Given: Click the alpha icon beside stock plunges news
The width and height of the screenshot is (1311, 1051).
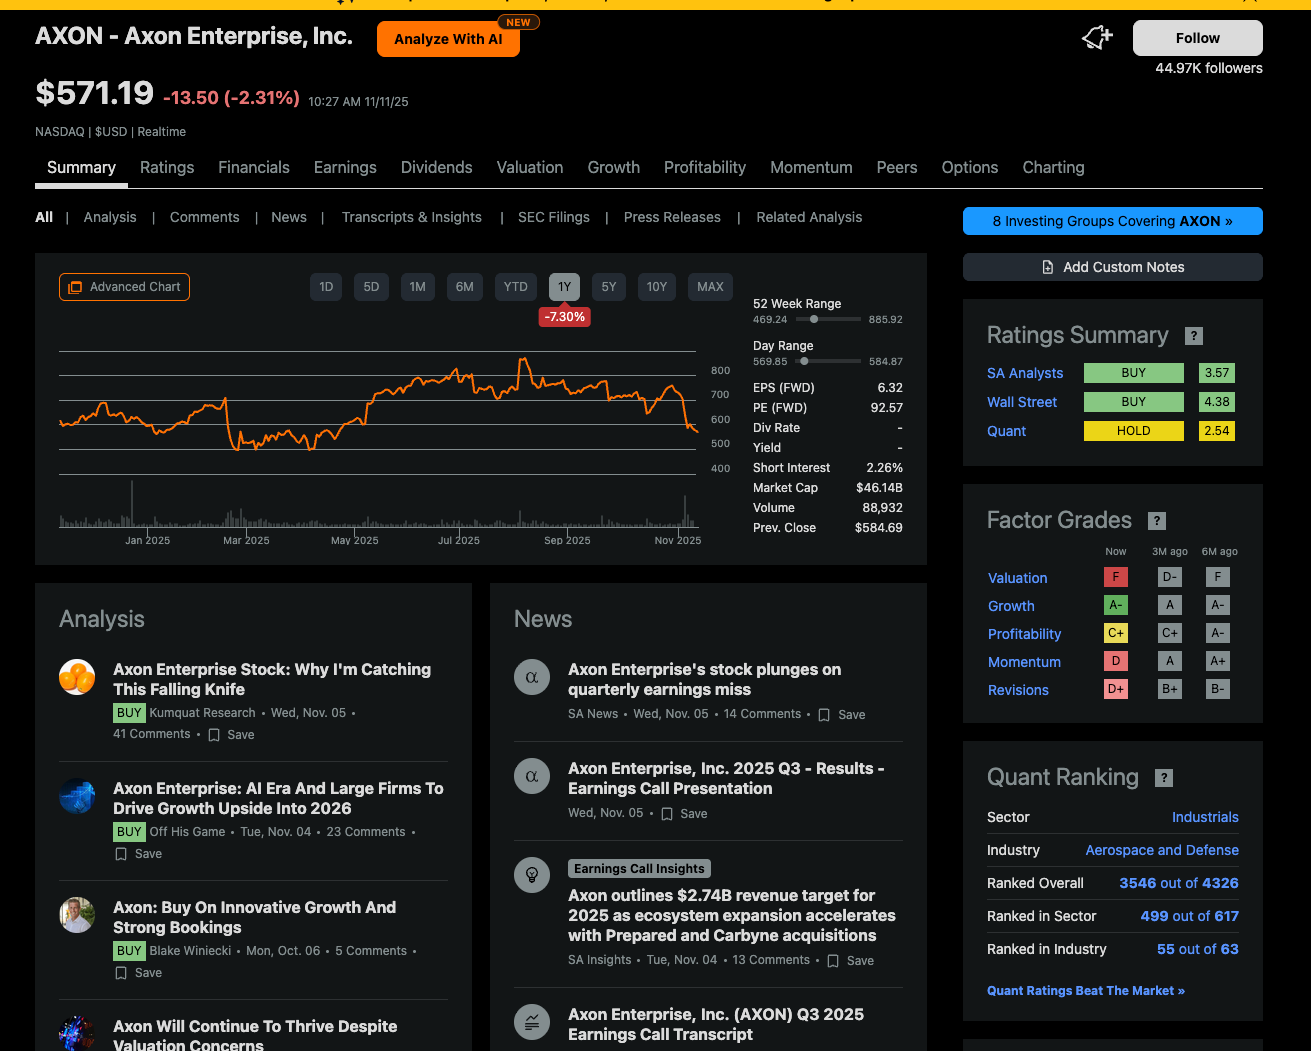Looking at the screenshot, I should [532, 677].
